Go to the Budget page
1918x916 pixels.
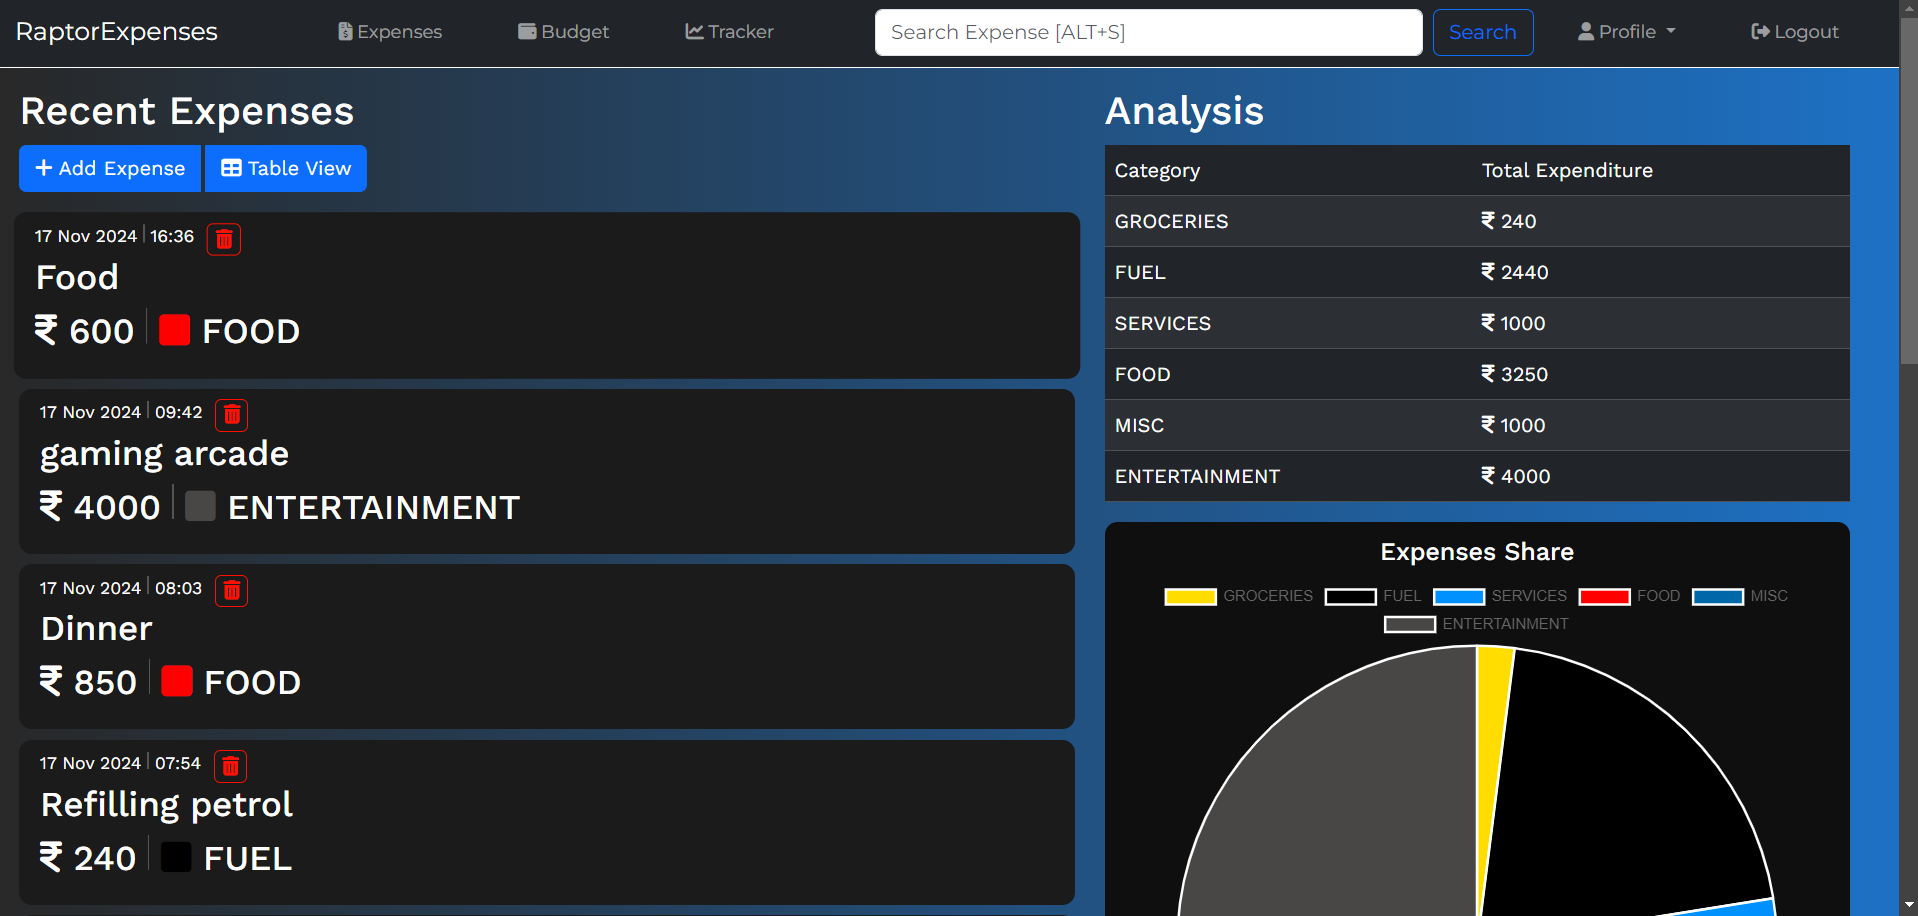[x=563, y=32]
